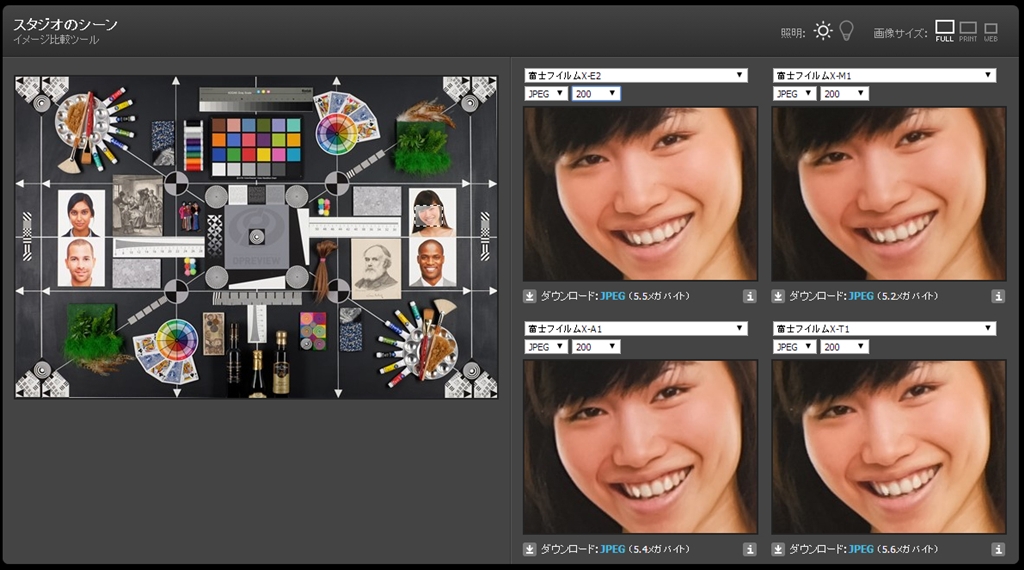1024x570 pixels.
Task: Click download icon under X-E2 image
Action: coord(530,296)
